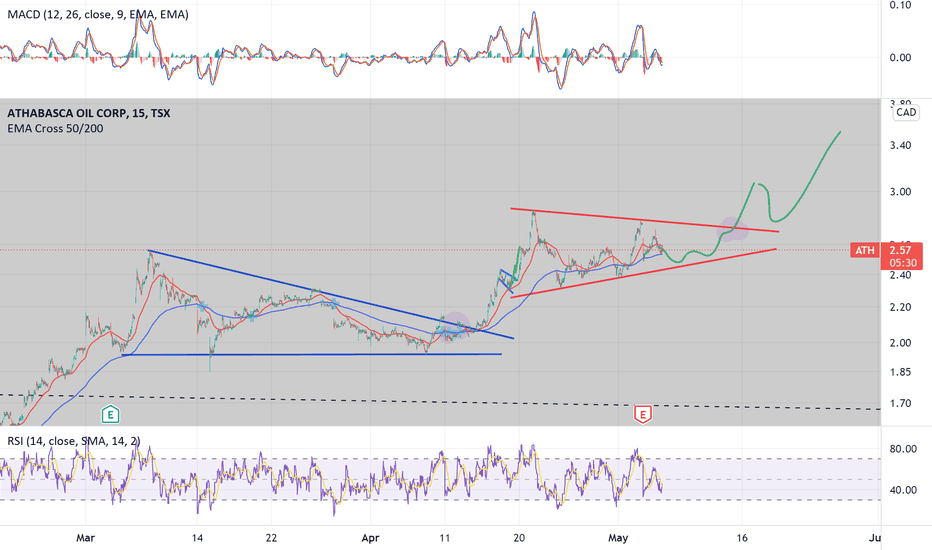This screenshot has width=932, height=550.
Task: Open the RSI indicator legend
Action: 74,441
